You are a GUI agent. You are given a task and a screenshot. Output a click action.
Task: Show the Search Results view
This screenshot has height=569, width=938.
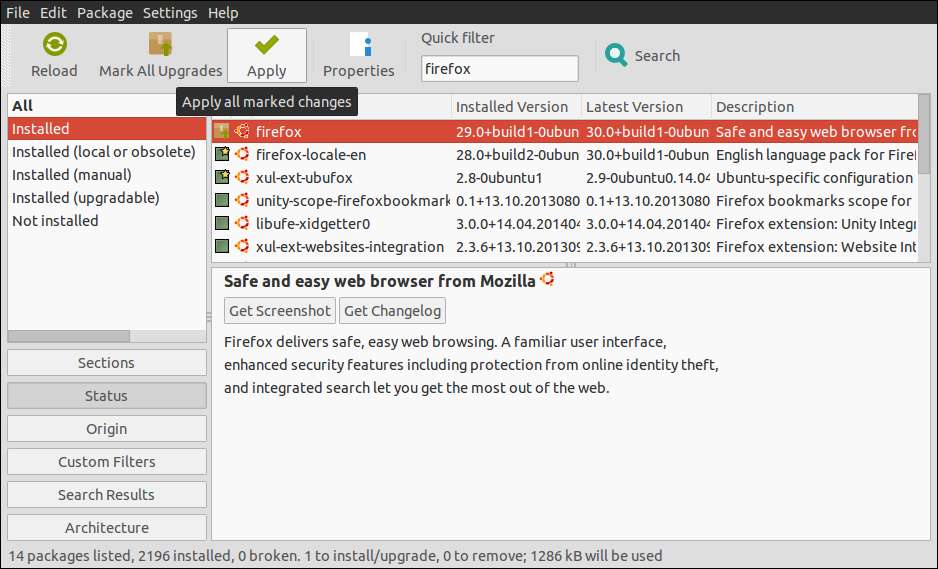(106, 494)
